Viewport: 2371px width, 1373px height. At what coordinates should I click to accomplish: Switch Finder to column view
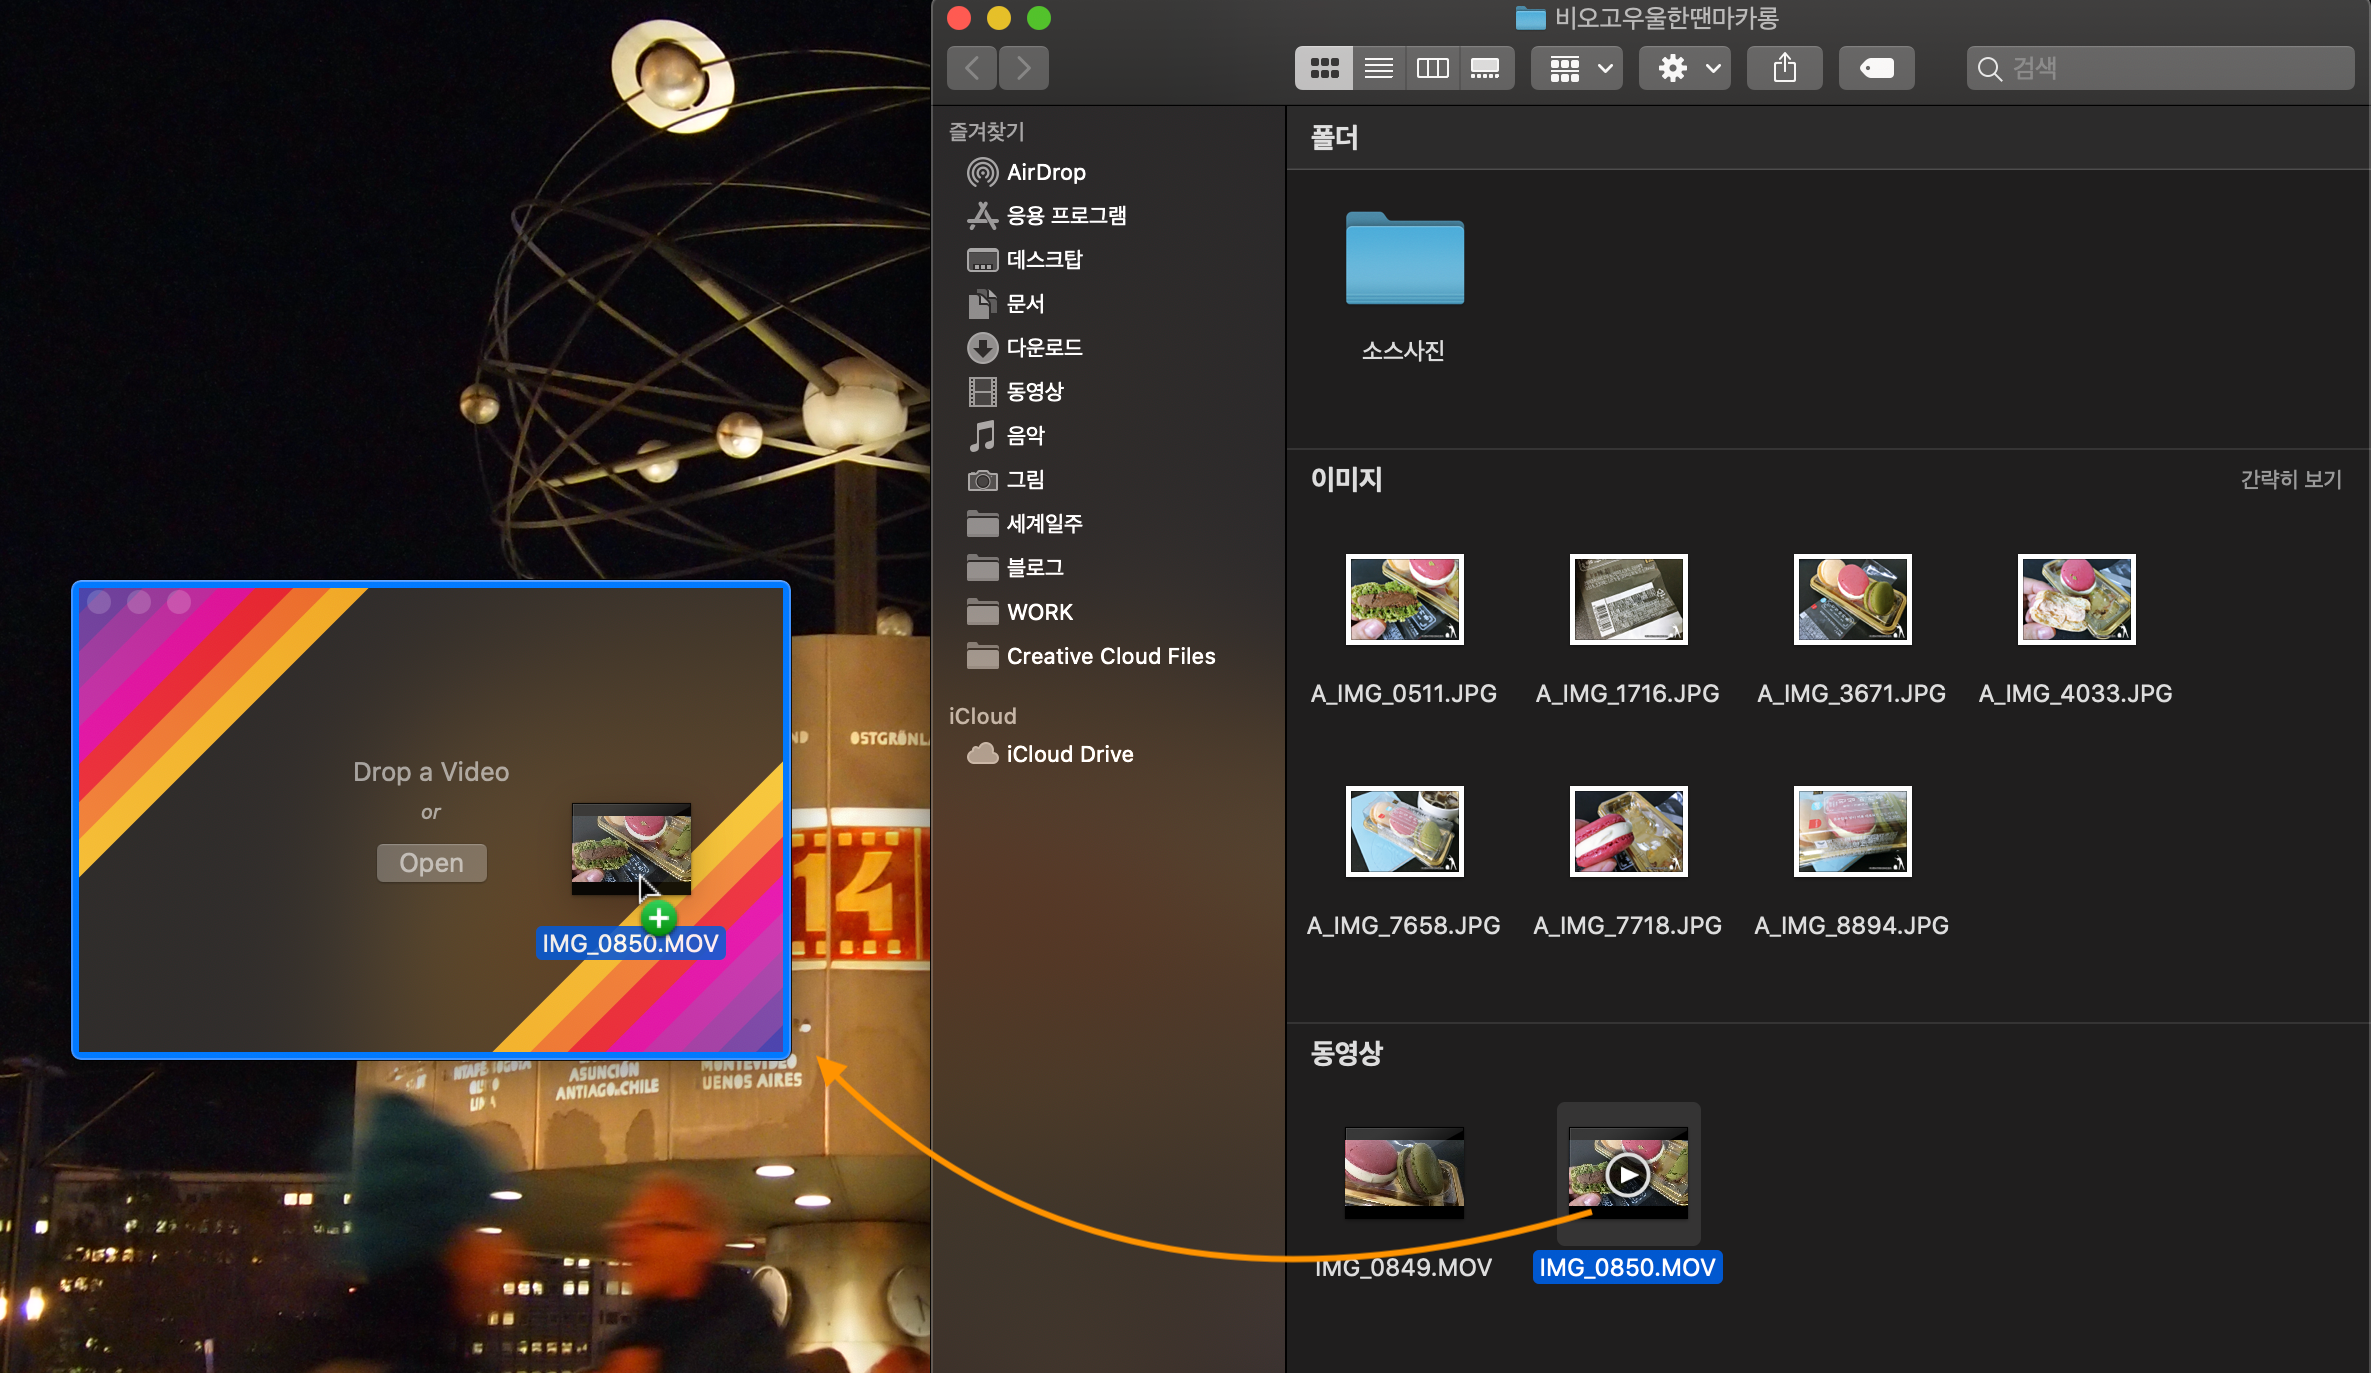[x=1432, y=68]
